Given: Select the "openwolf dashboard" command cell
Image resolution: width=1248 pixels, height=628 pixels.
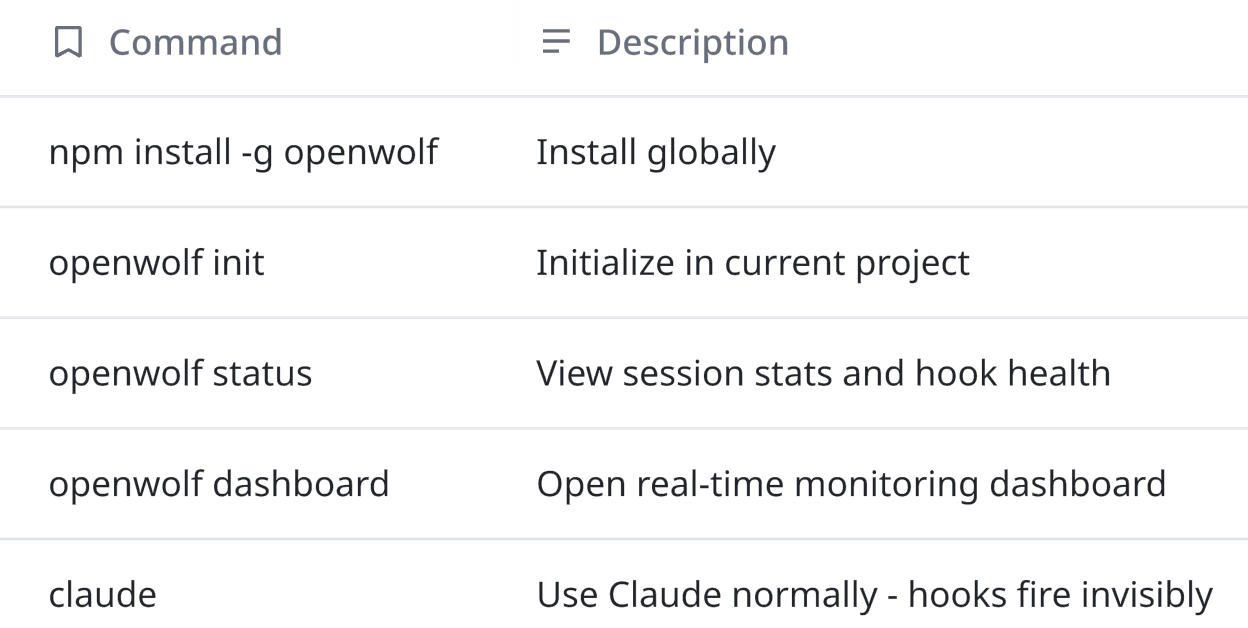Looking at the screenshot, I should (218, 485).
